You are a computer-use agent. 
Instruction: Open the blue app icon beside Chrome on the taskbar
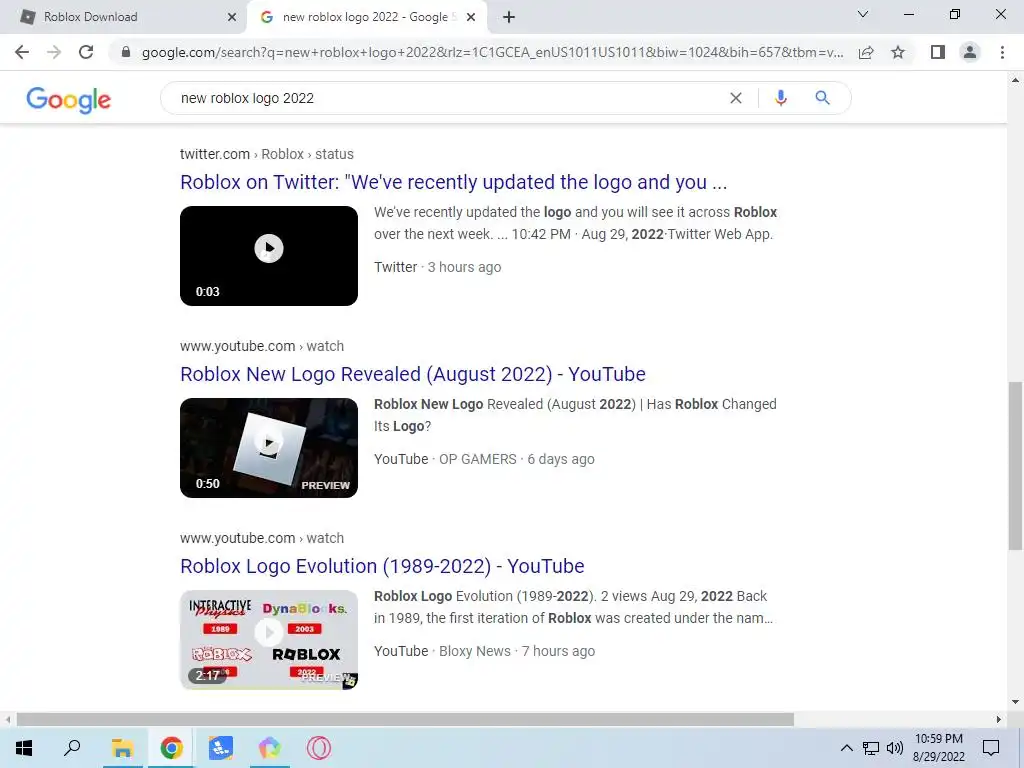(221, 748)
